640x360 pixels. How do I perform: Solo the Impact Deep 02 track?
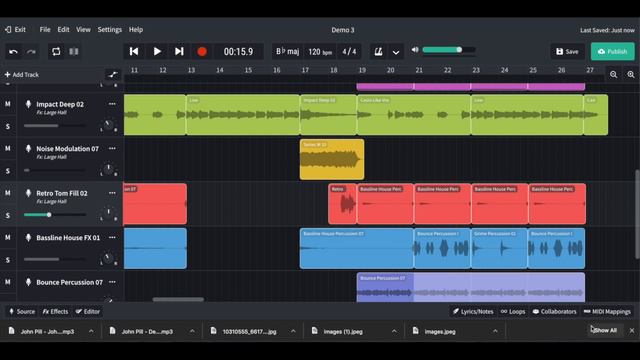coord(8,126)
